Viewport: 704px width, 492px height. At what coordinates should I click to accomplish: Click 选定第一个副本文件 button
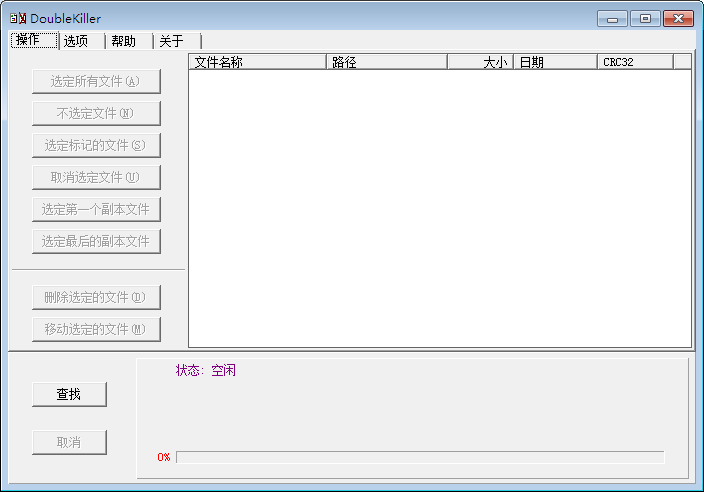pyautogui.click(x=96, y=209)
